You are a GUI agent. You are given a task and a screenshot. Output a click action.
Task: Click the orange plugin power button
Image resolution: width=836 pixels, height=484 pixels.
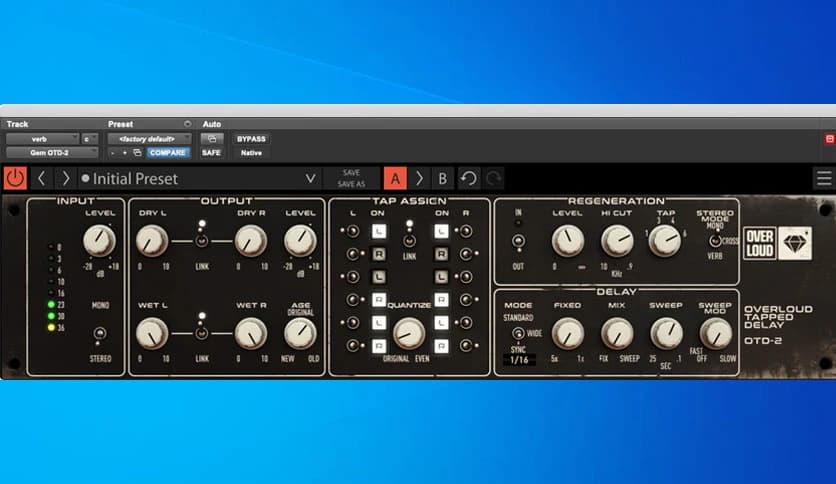pyautogui.click(x=15, y=178)
